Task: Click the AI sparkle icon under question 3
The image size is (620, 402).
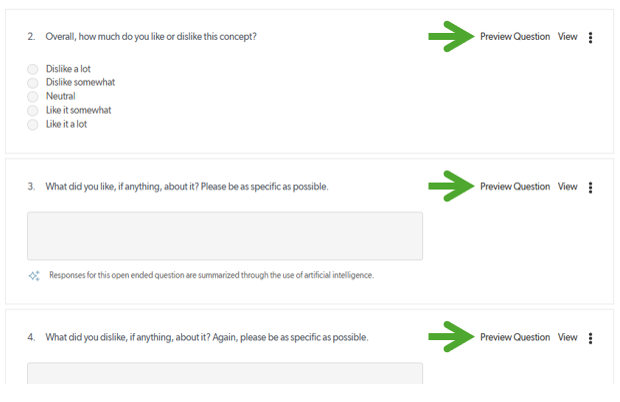Action: pos(34,275)
